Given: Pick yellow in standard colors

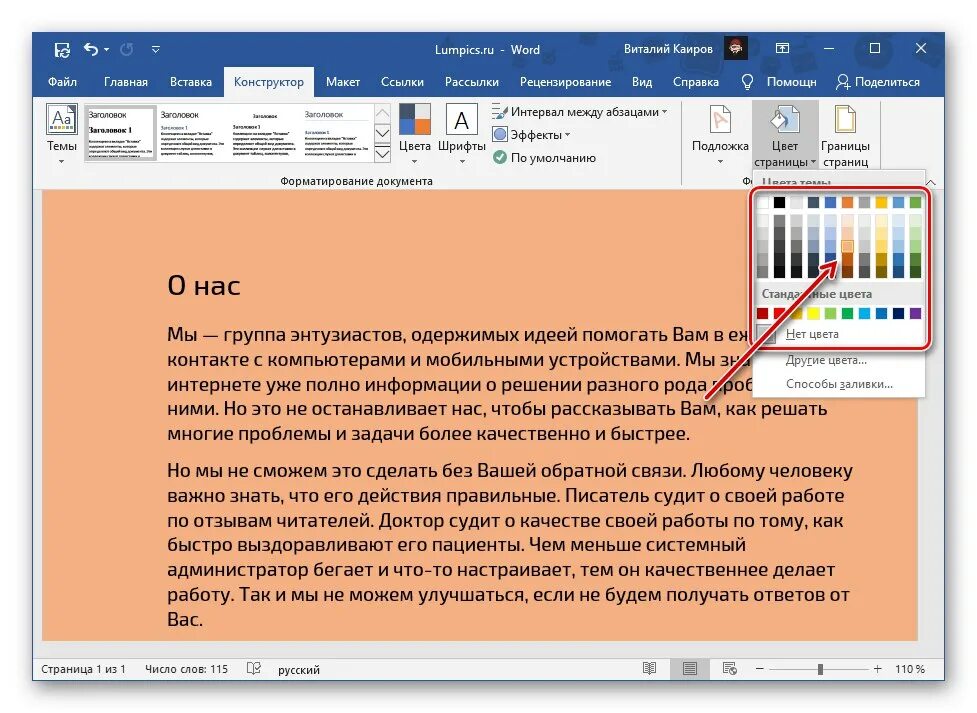Looking at the screenshot, I should 813,313.
